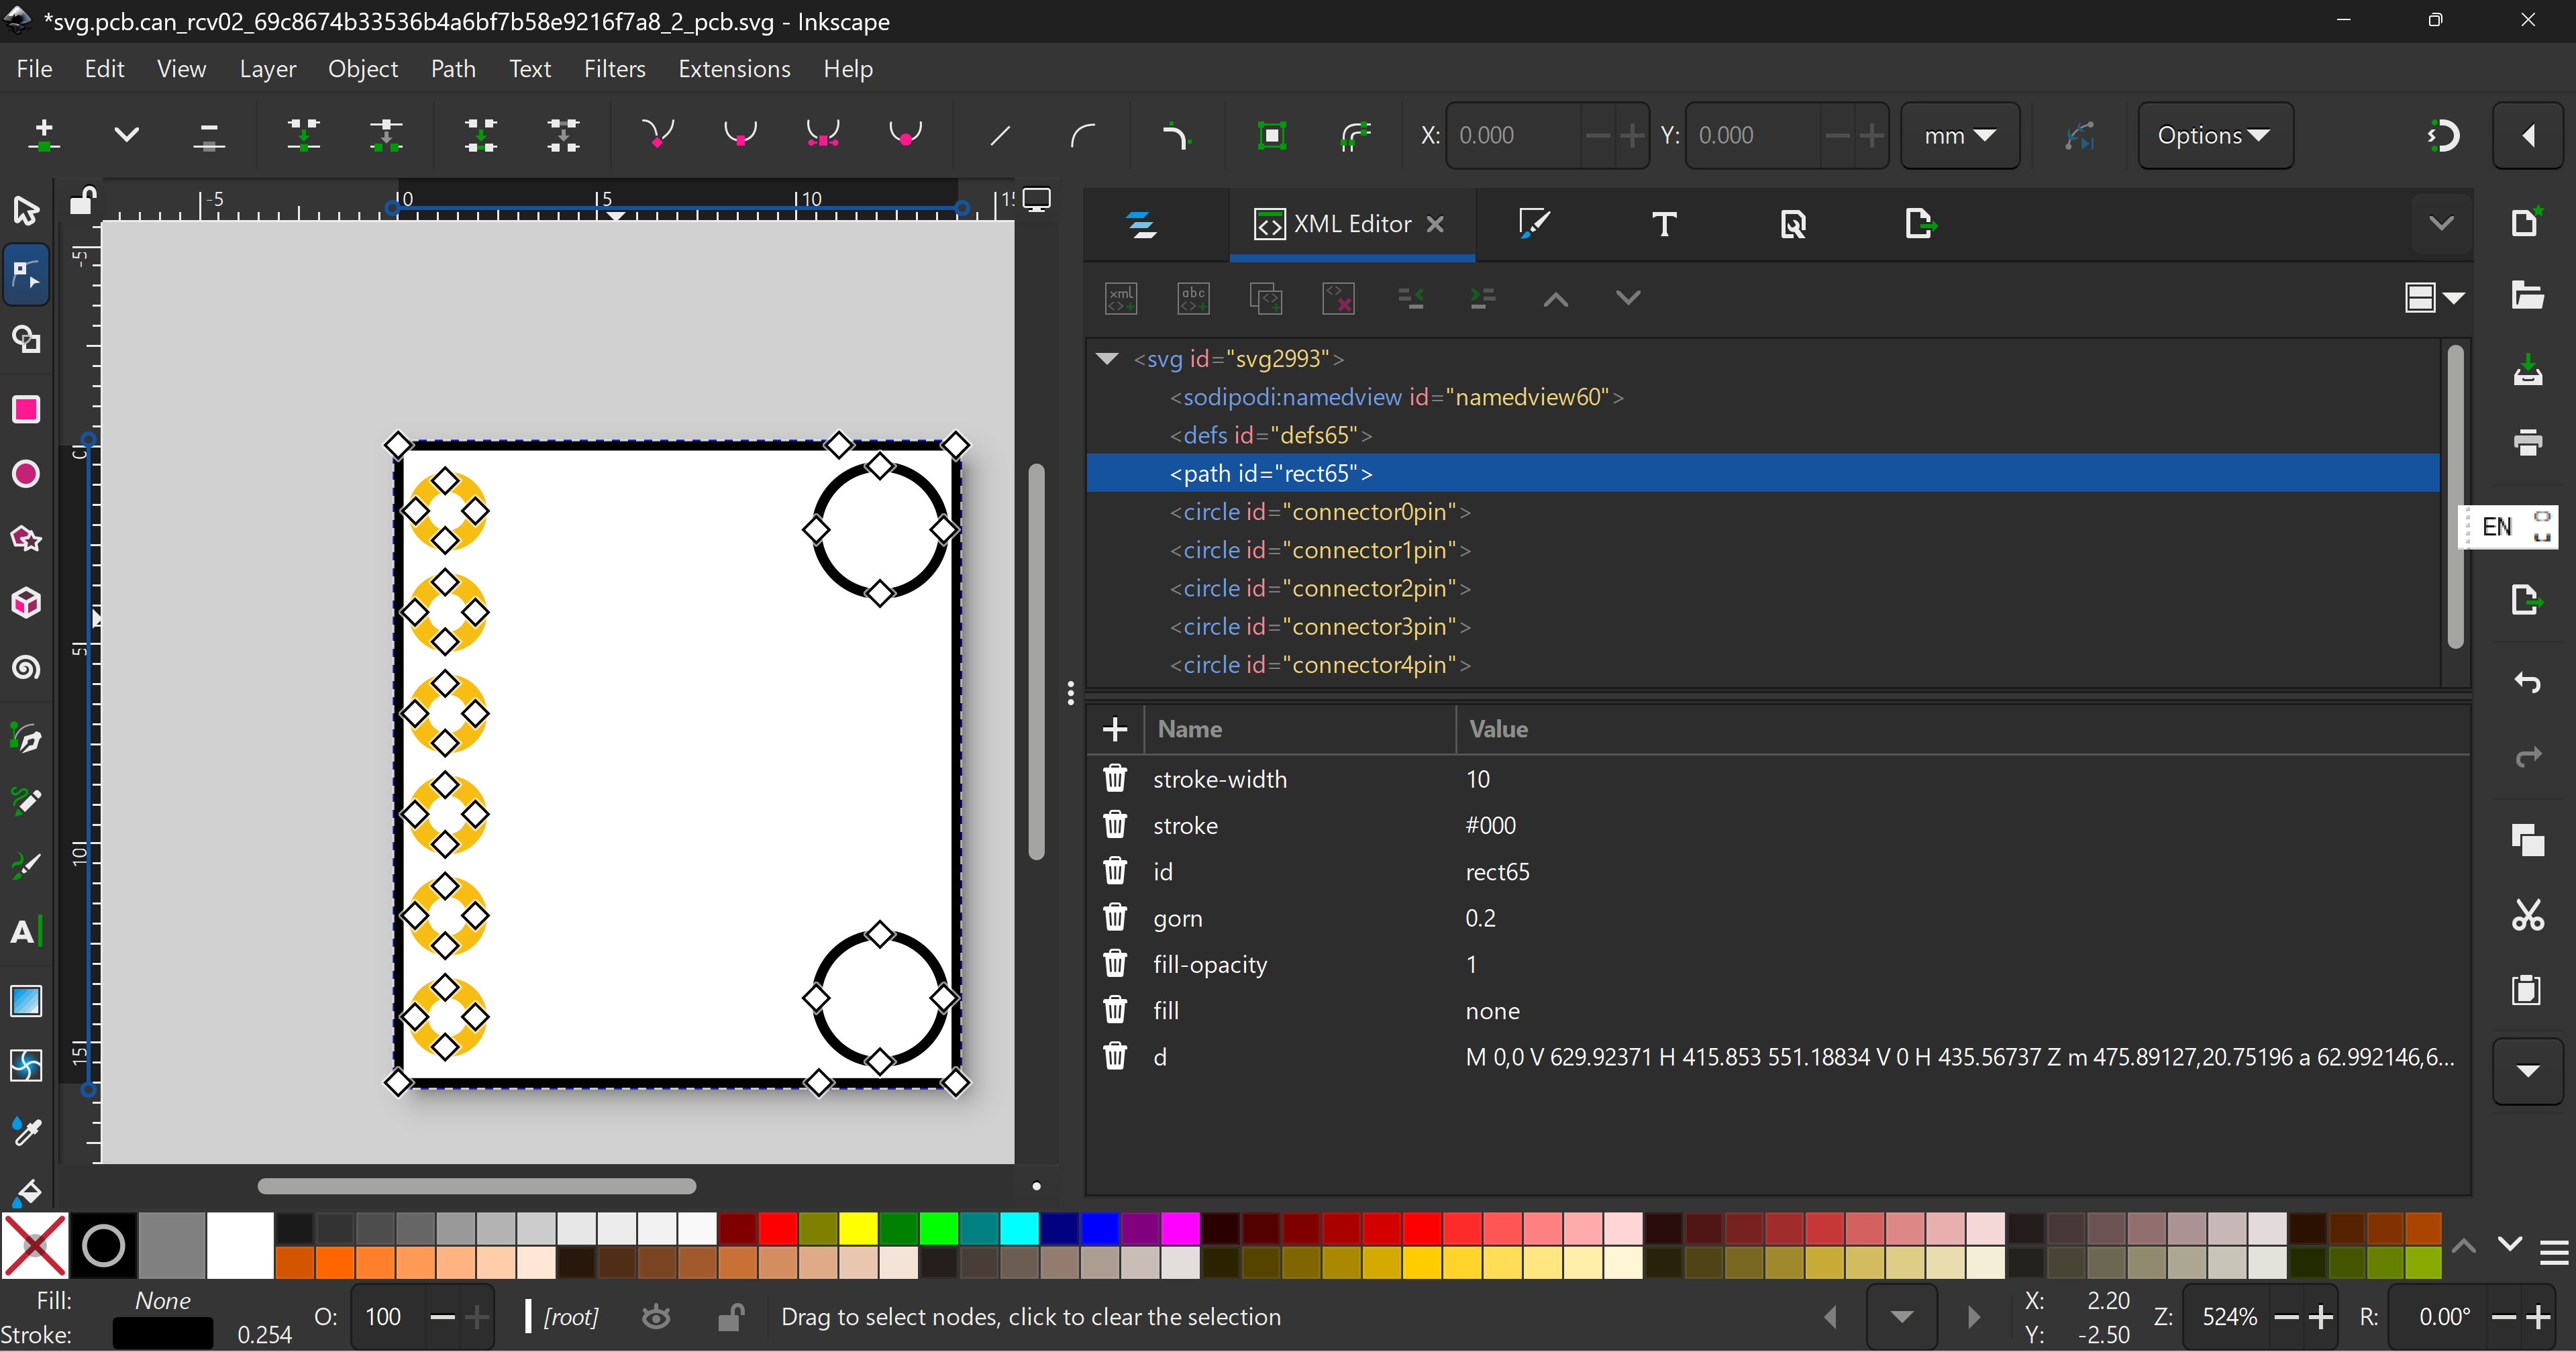The image size is (2576, 1352).
Task: Choose the 3D Box tool
Action: tap(26, 602)
